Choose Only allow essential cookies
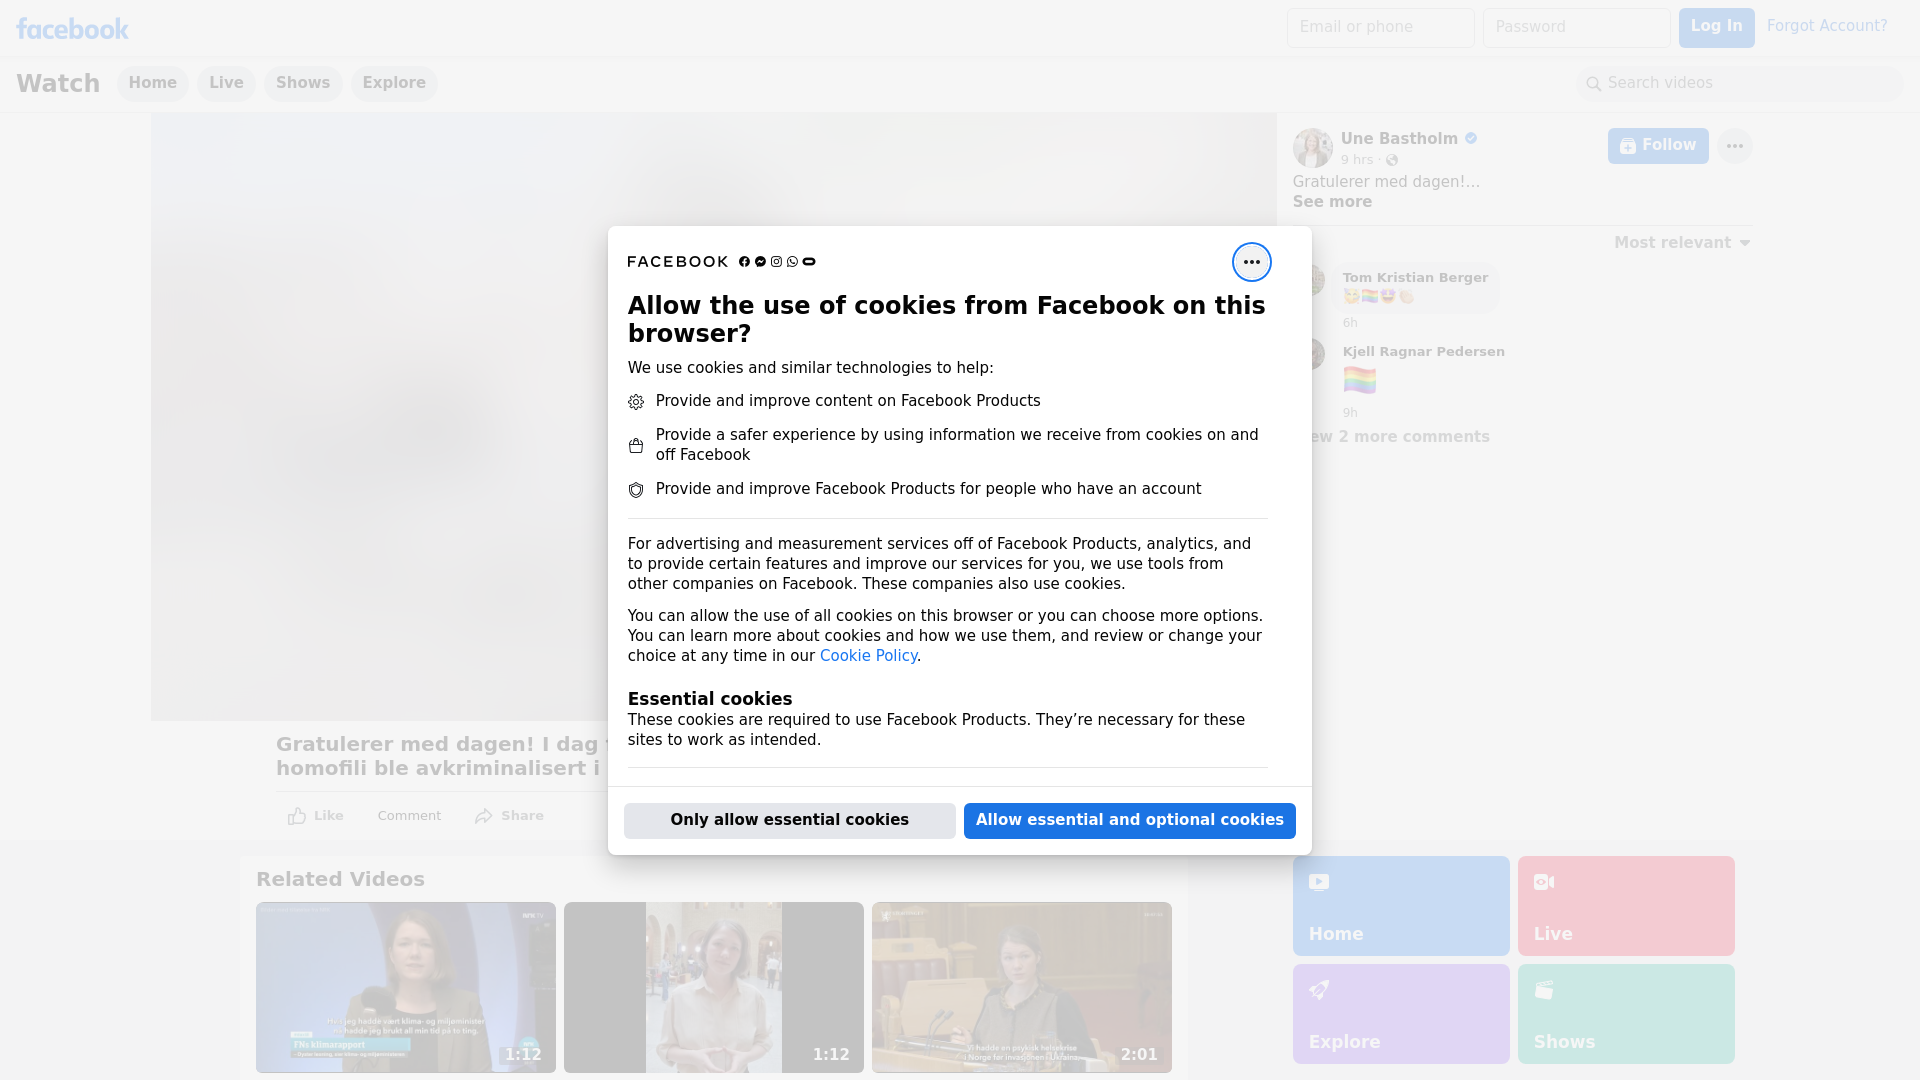 789,820
